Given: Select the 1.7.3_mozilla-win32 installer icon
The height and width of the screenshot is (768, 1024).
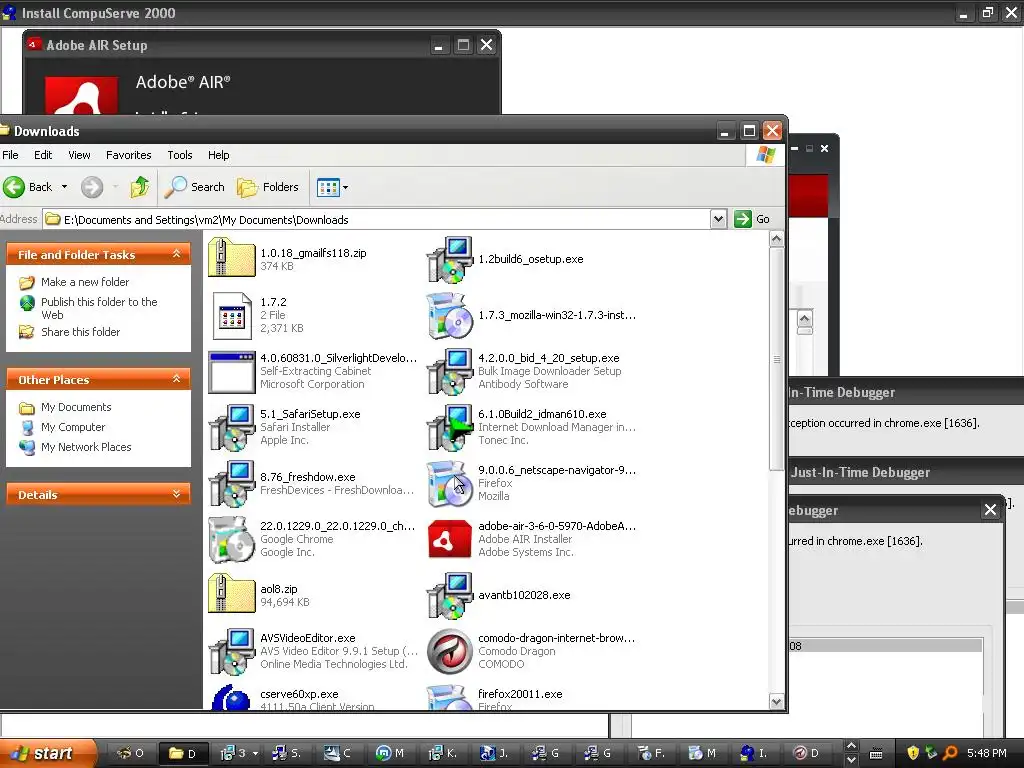Looking at the screenshot, I should click(449, 315).
